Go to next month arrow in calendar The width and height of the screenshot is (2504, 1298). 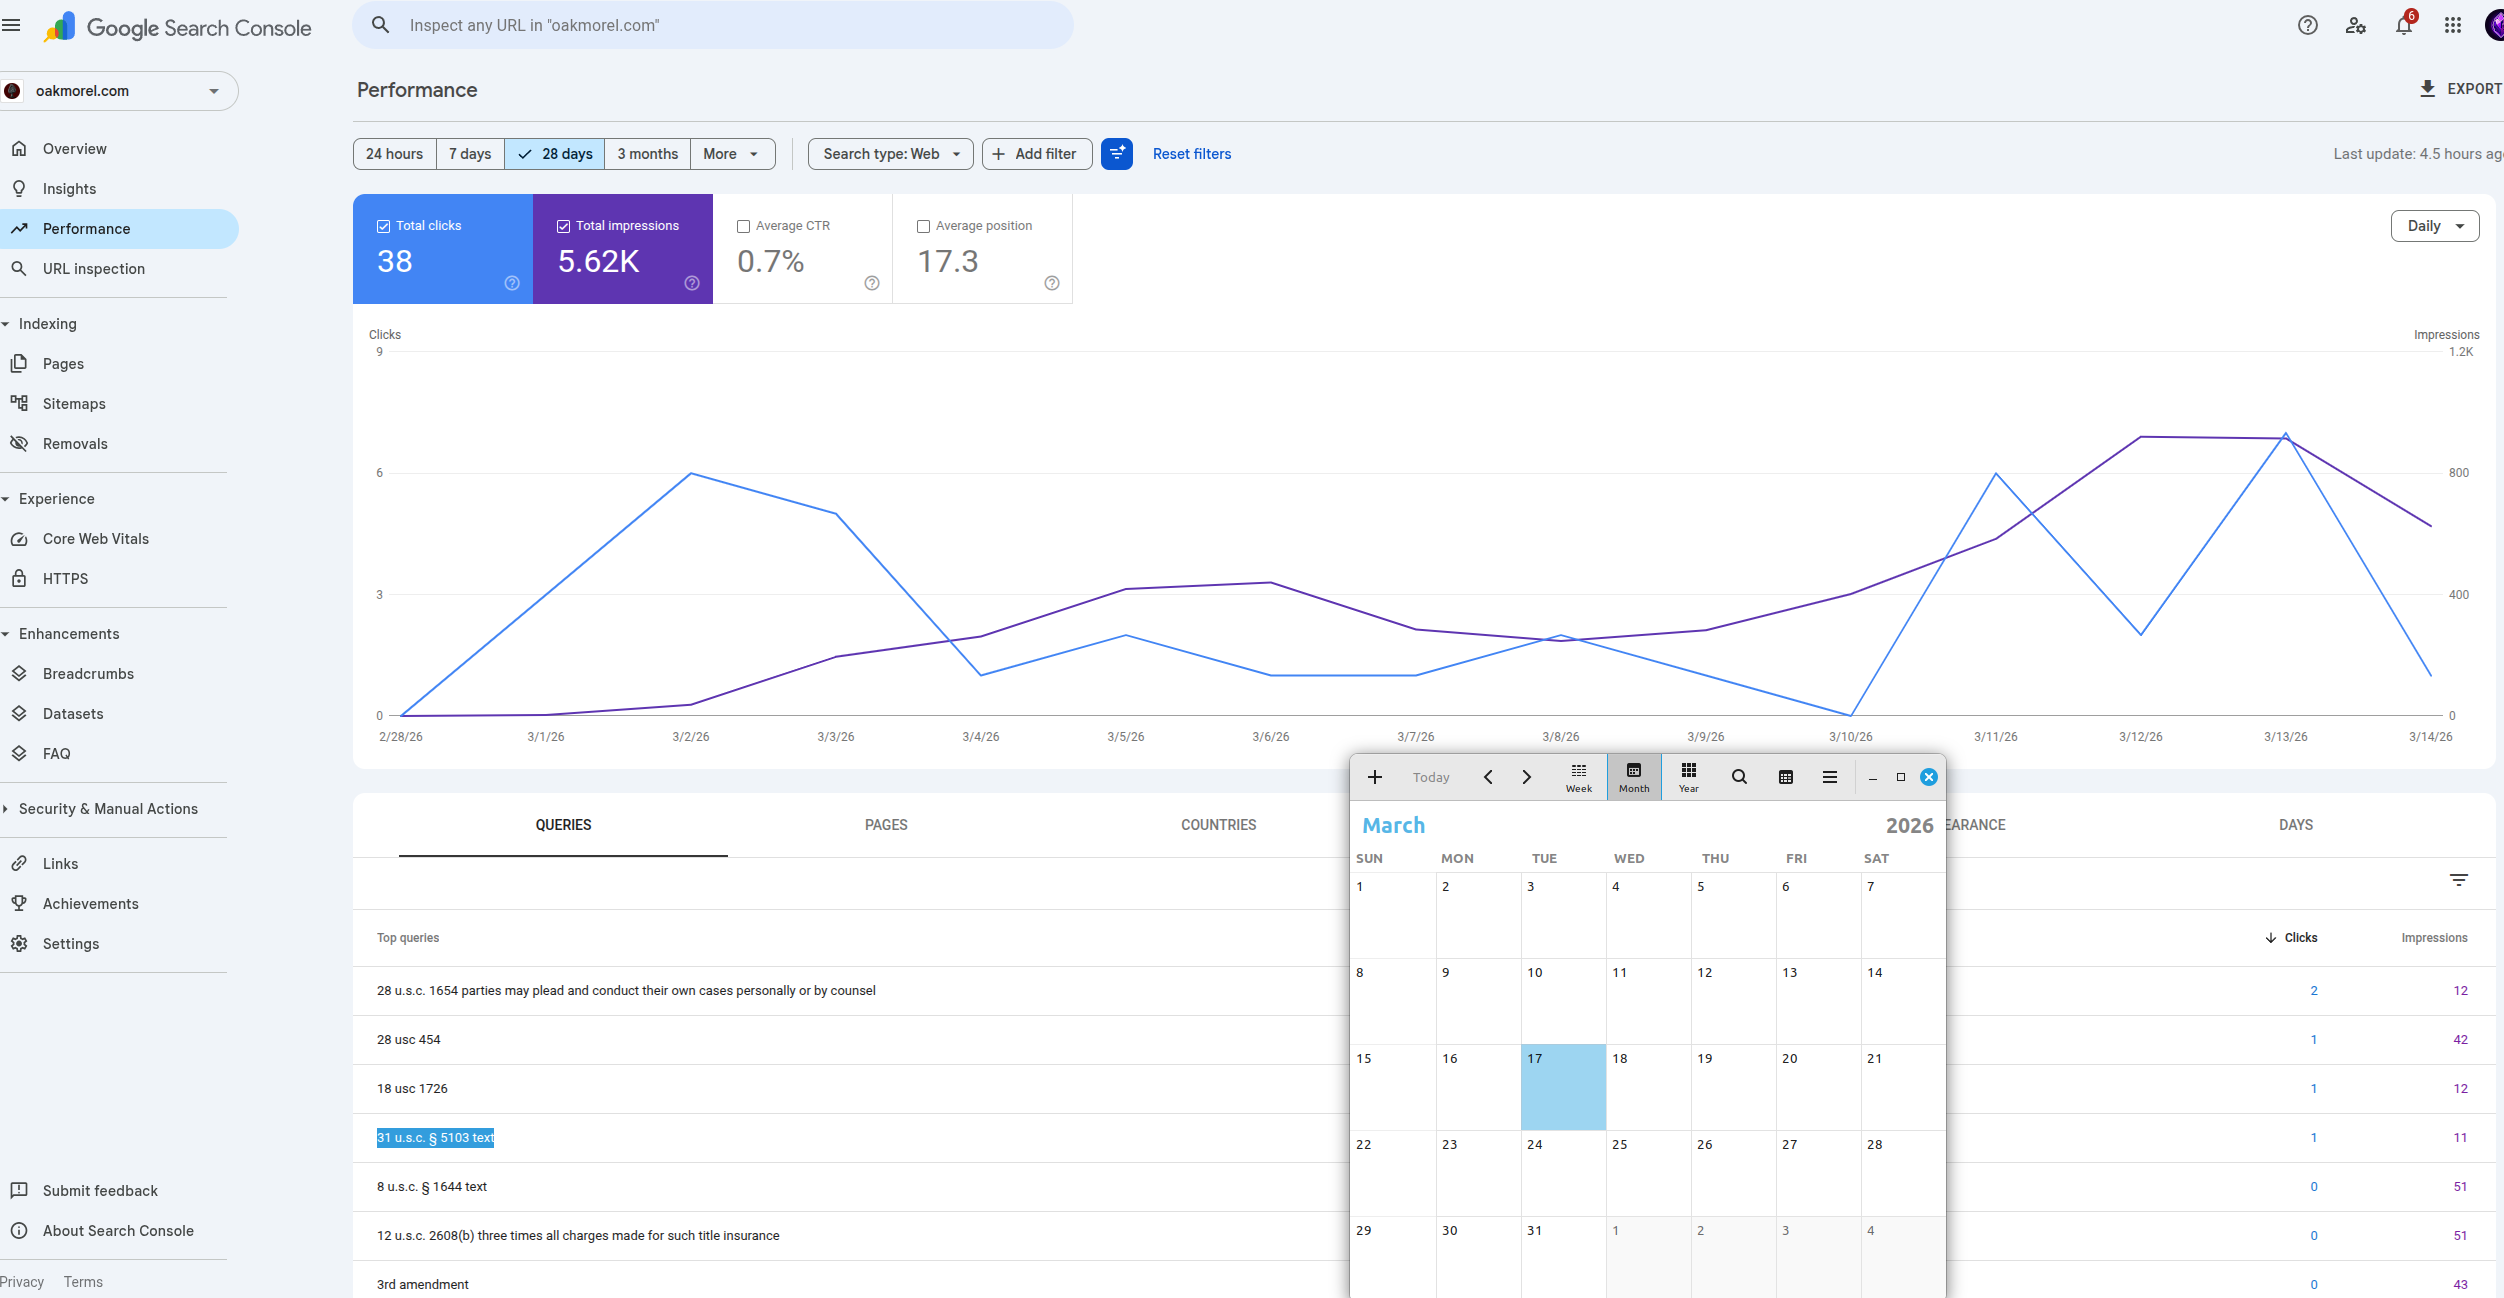point(1526,777)
